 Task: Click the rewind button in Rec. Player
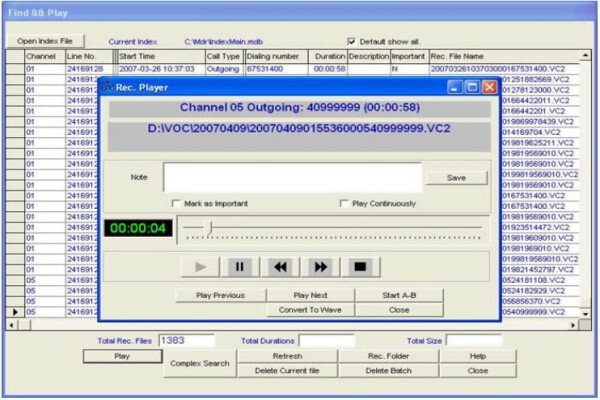pyautogui.click(x=280, y=266)
